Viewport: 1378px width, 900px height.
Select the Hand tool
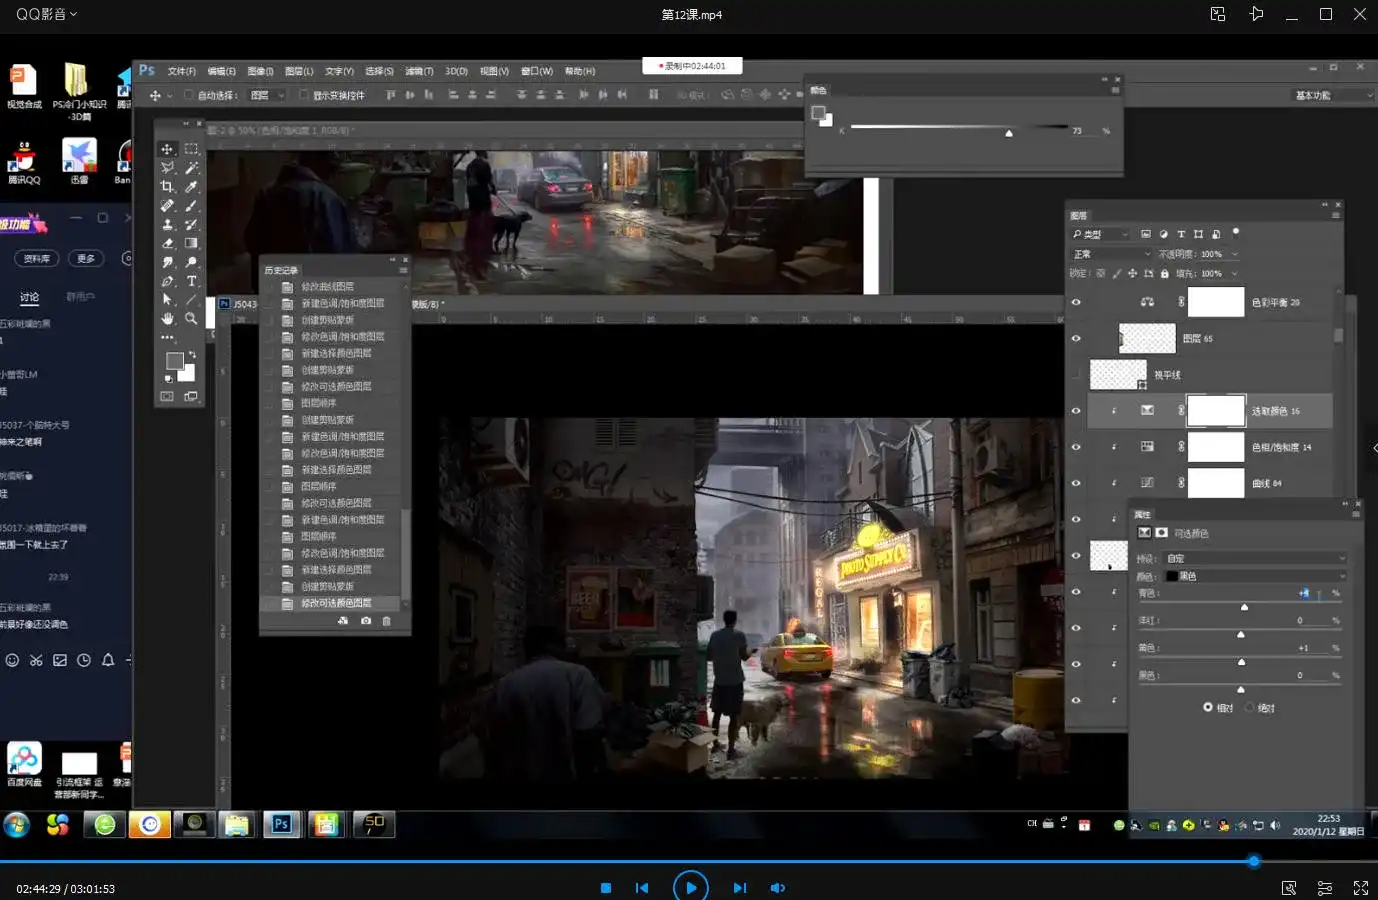pos(167,319)
